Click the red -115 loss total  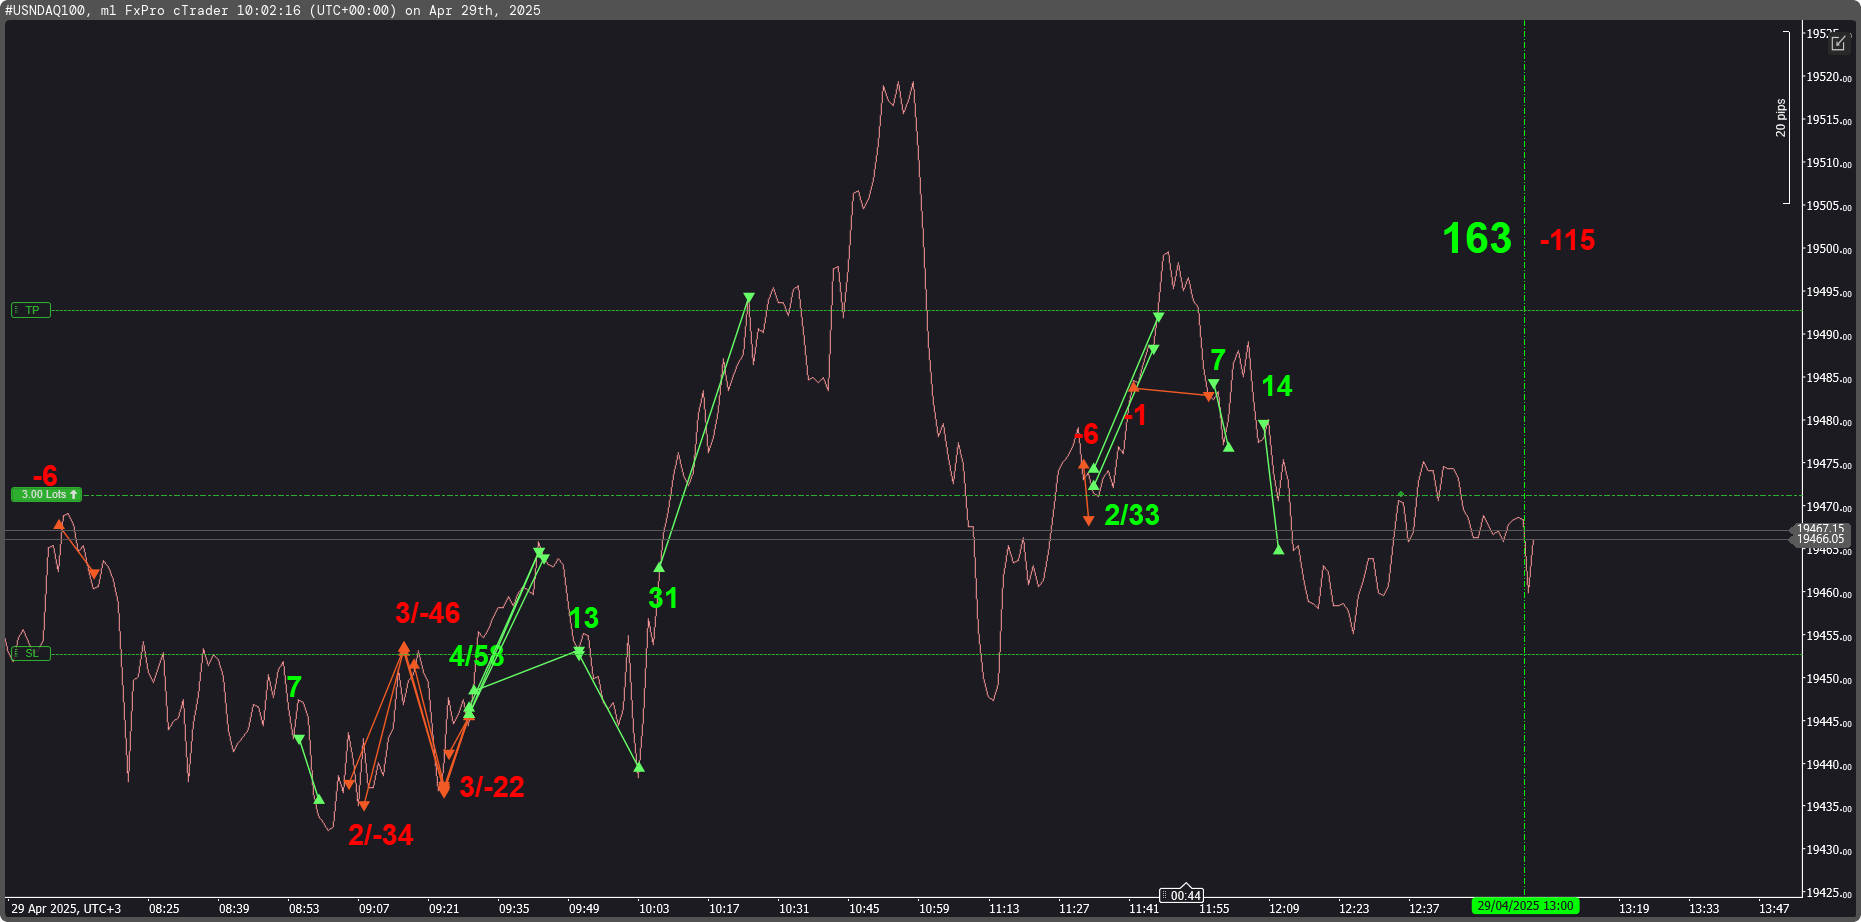1567,240
